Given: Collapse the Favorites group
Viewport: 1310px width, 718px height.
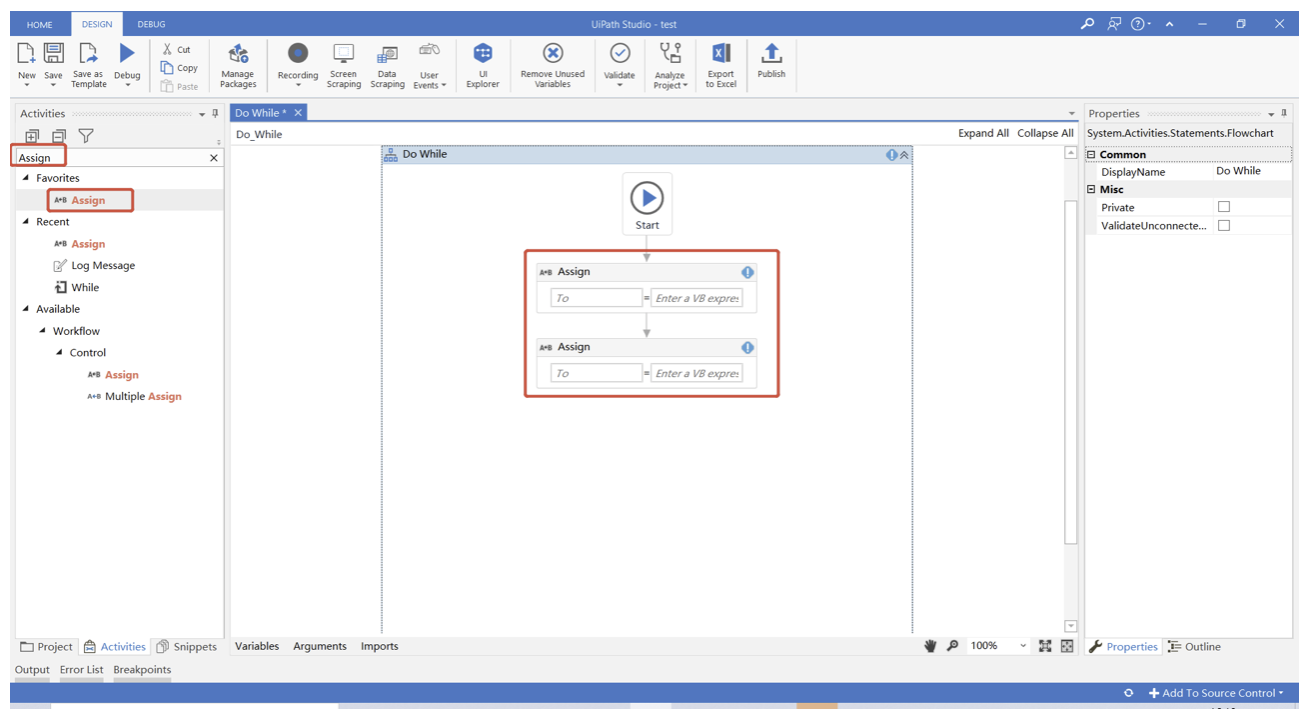Looking at the screenshot, I should coord(26,178).
